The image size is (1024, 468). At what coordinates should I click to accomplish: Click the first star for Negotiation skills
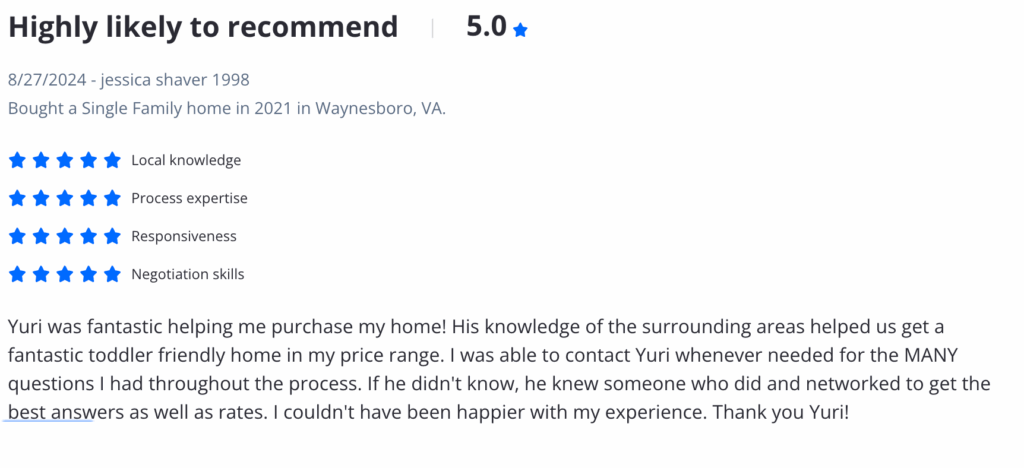(17, 274)
